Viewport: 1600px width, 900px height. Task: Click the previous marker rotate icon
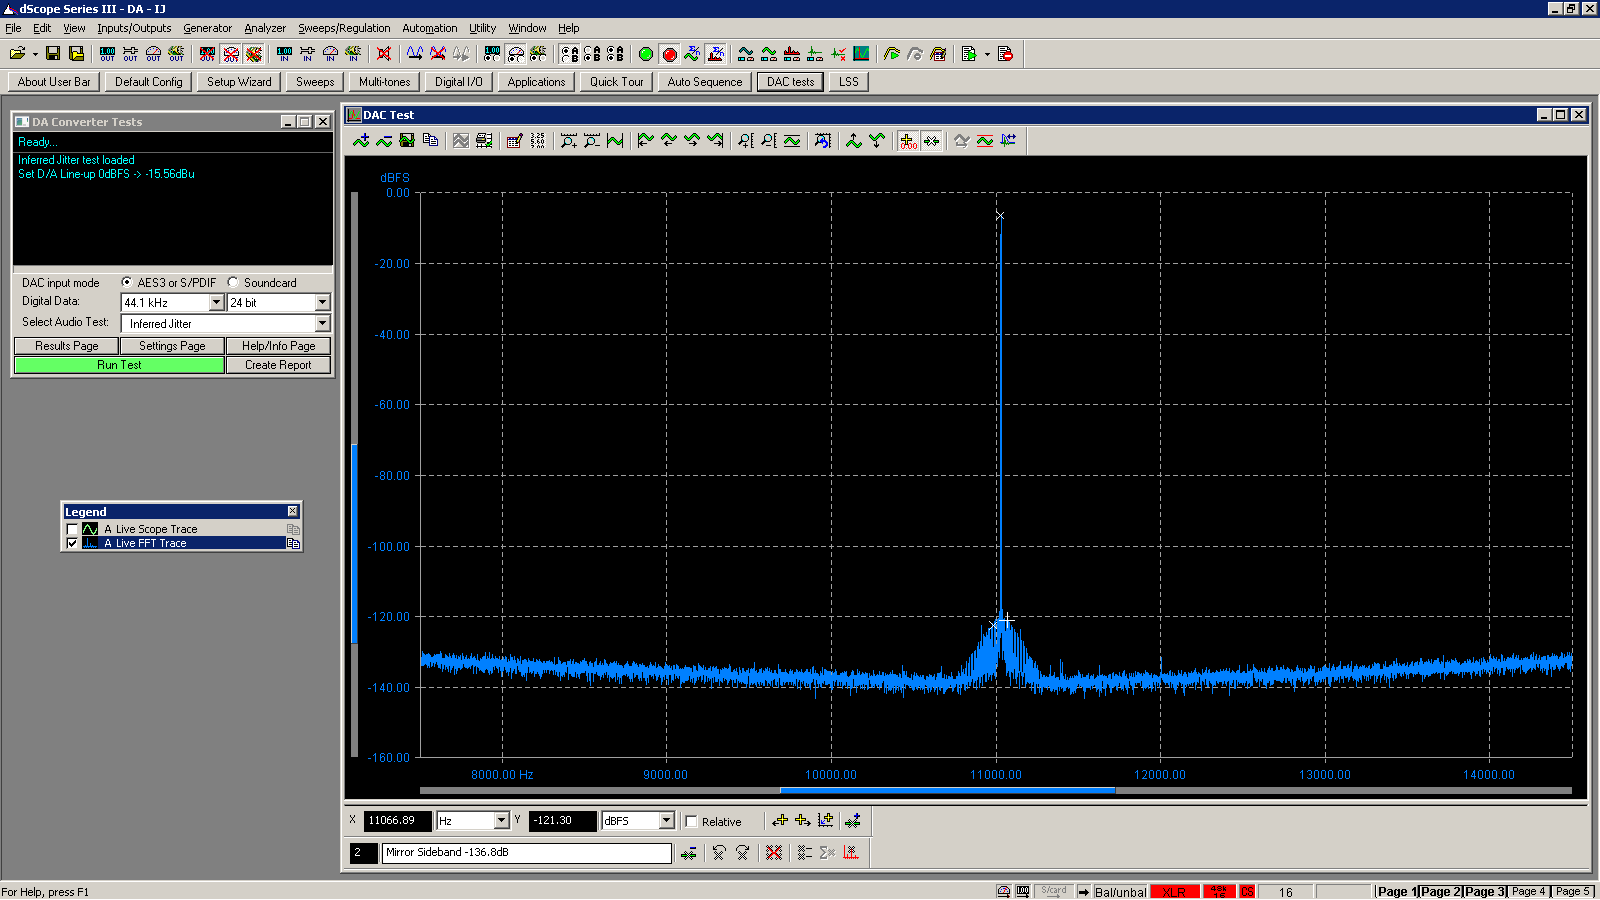click(719, 853)
